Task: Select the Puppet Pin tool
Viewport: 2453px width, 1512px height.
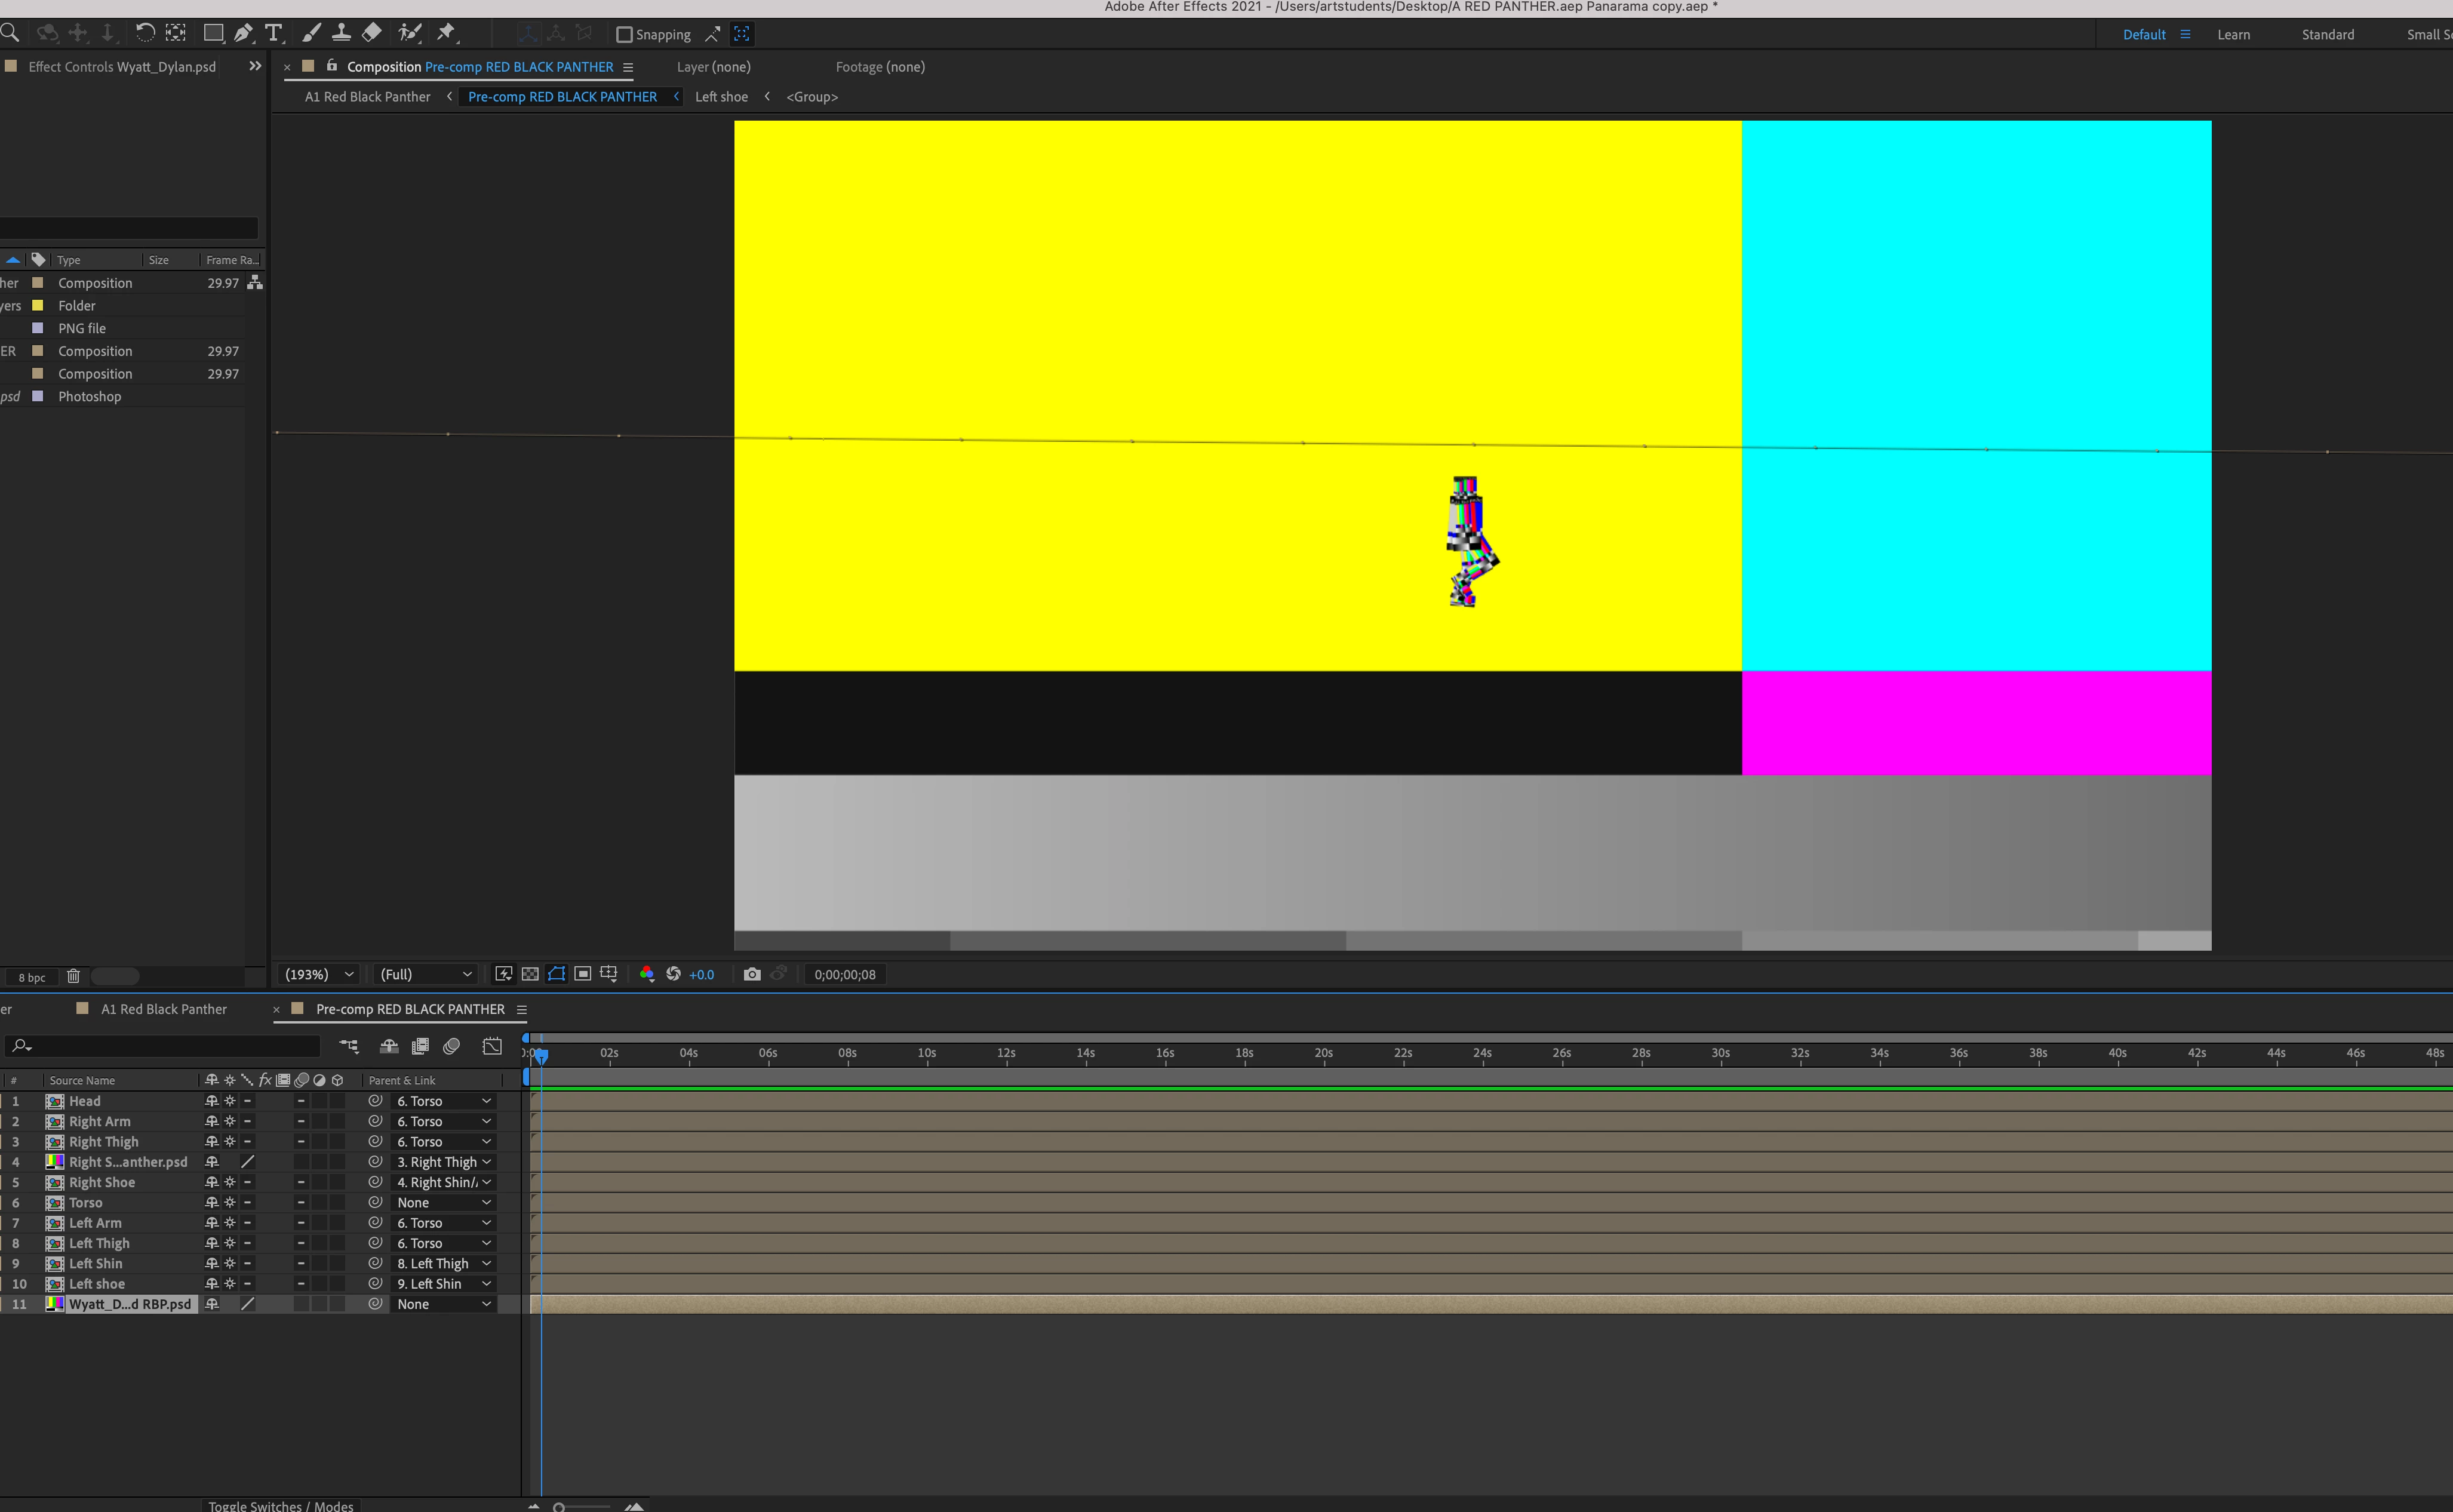Action: click(446, 33)
